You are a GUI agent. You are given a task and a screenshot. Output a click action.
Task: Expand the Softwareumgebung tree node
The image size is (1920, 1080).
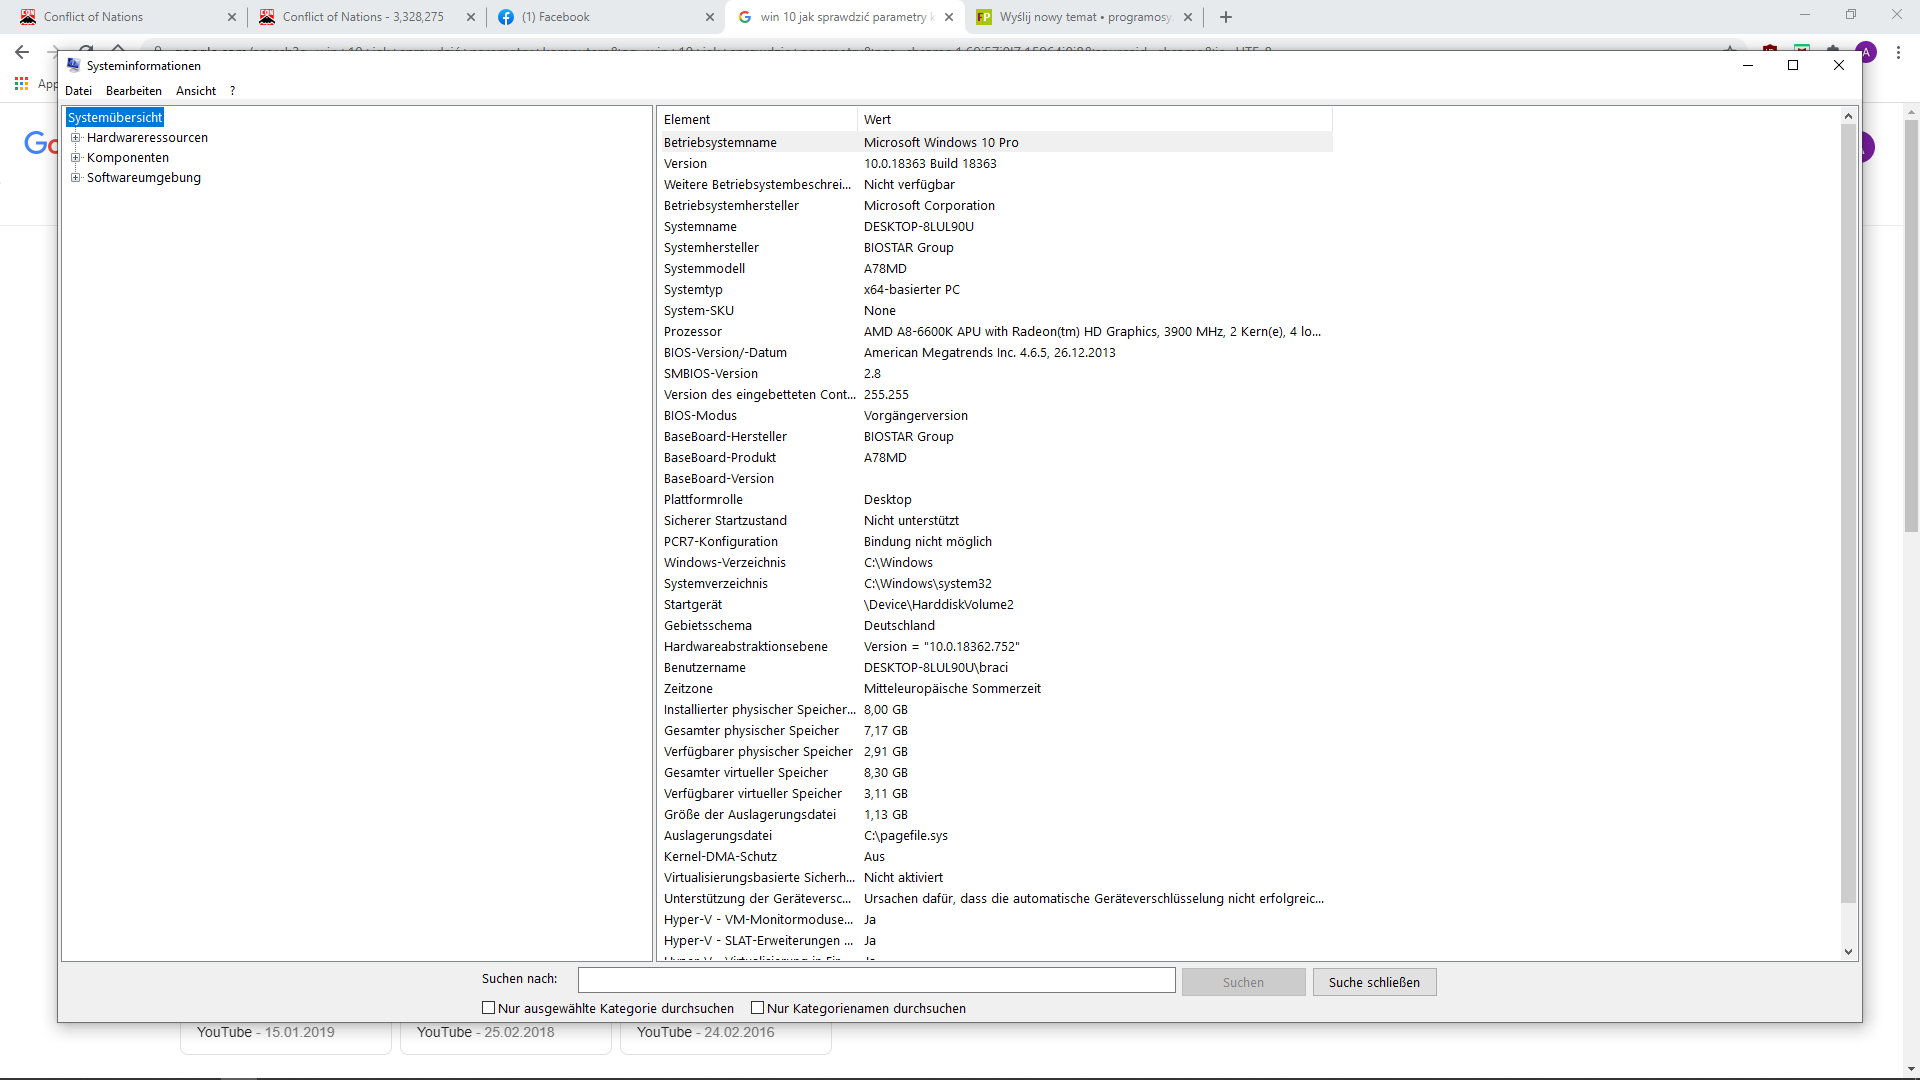75,178
